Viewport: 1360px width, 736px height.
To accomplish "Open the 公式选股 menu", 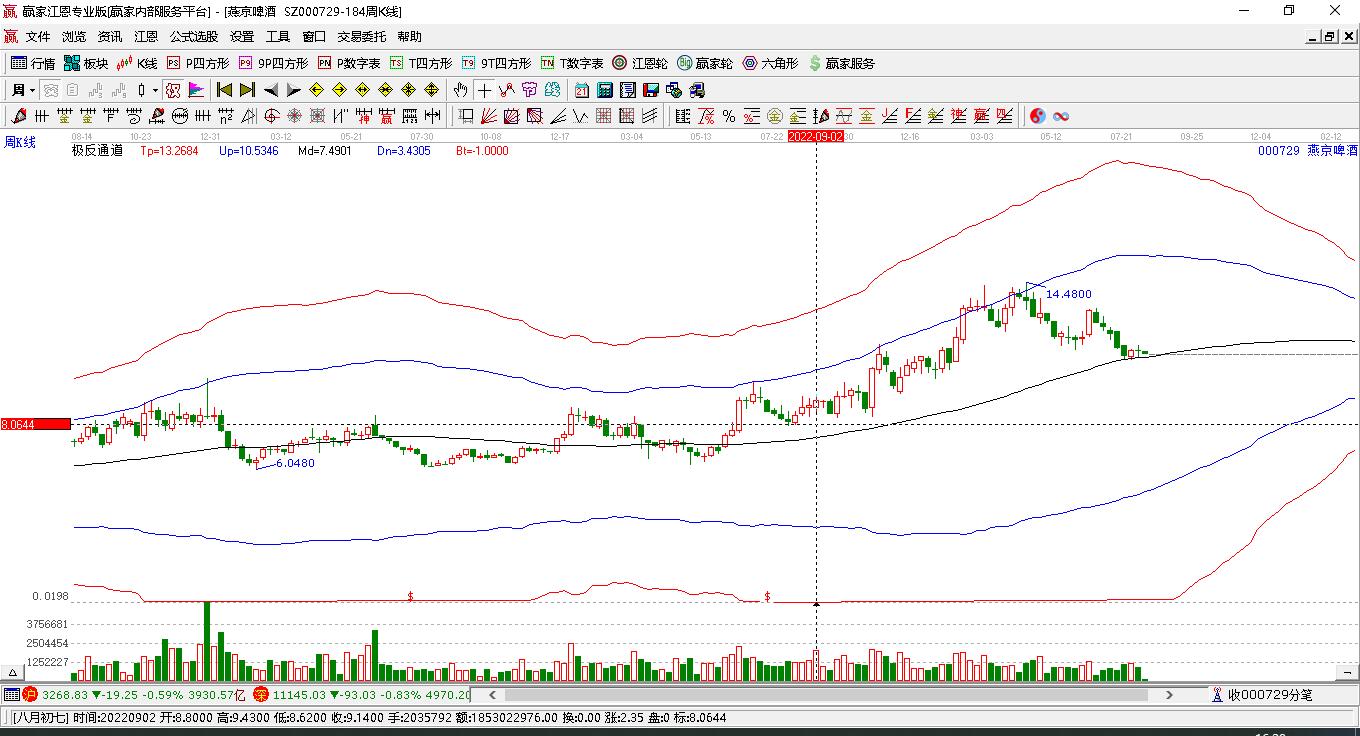I will (193, 37).
